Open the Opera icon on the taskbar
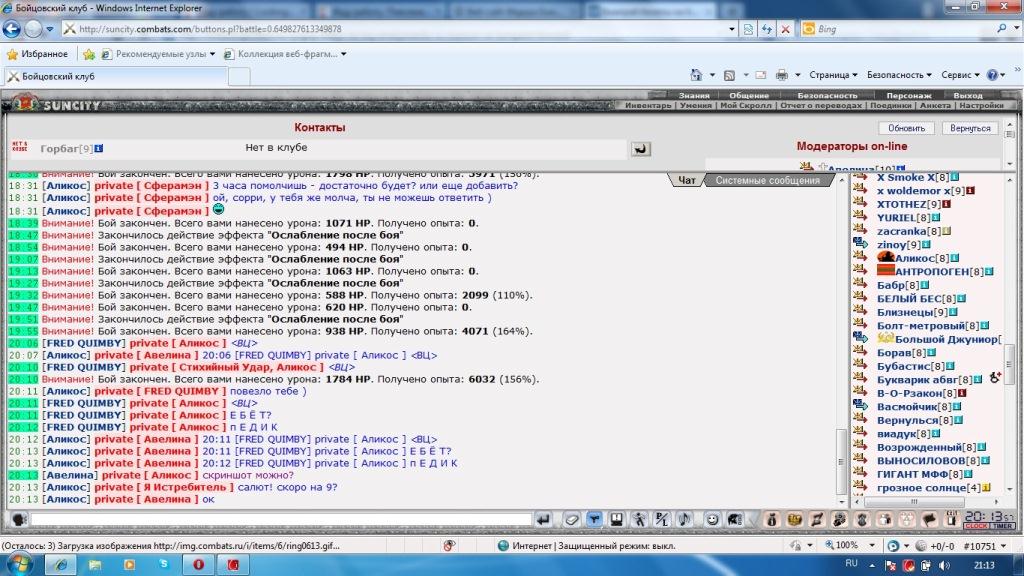The height and width of the screenshot is (576, 1024). pyautogui.click(x=199, y=564)
